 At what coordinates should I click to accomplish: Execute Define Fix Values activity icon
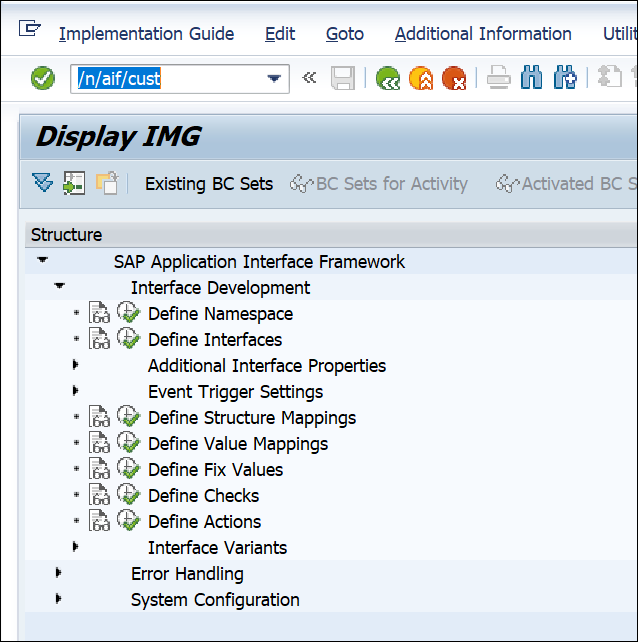click(x=129, y=469)
